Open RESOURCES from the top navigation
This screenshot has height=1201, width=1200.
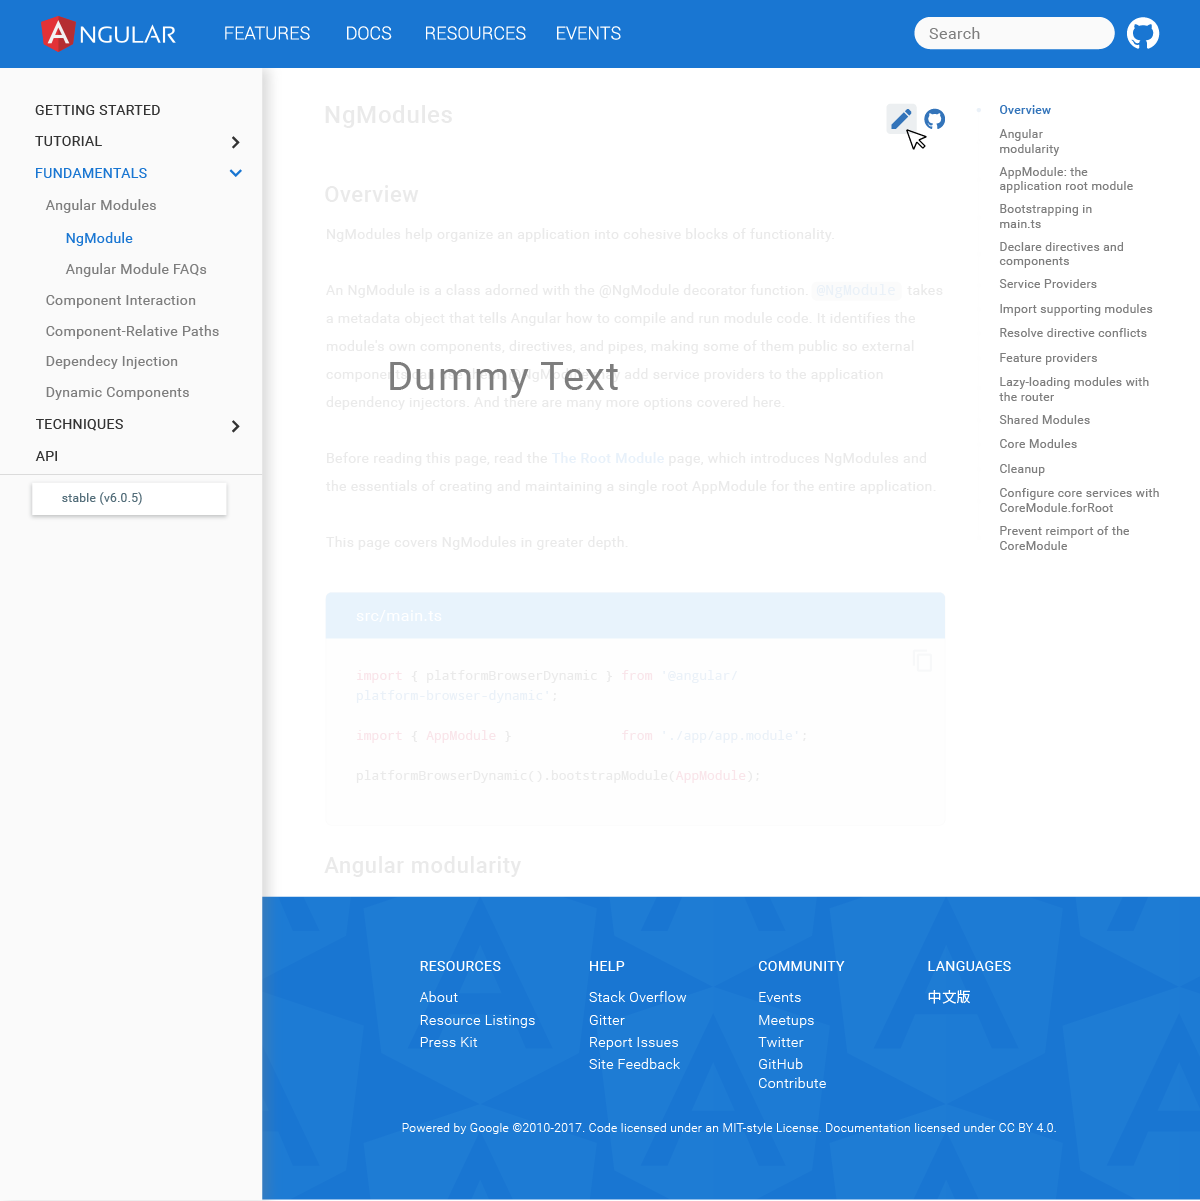coord(475,33)
